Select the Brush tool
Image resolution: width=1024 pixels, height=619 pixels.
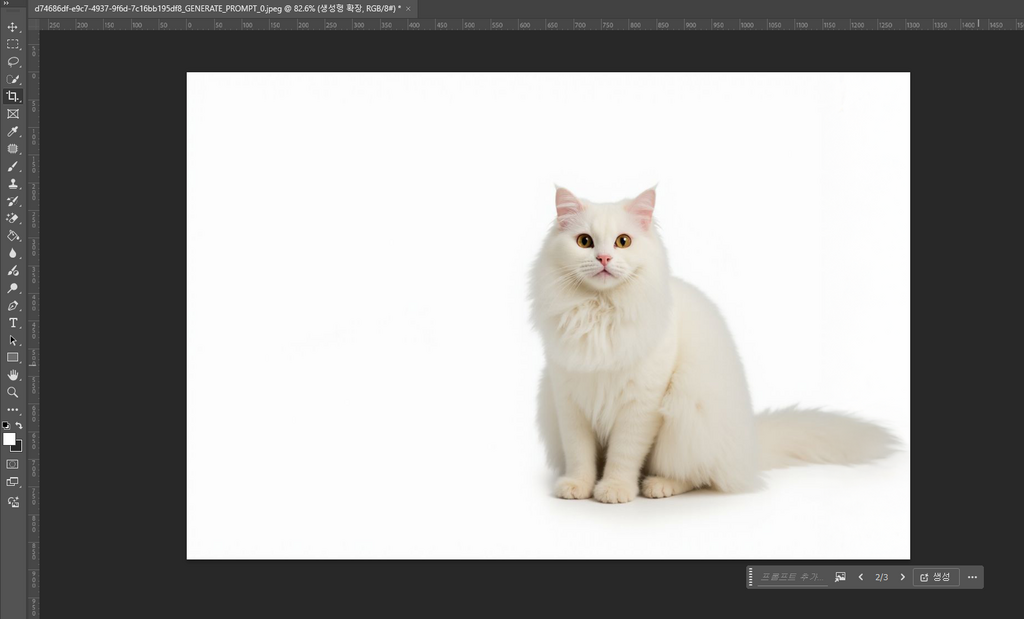click(12, 167)
